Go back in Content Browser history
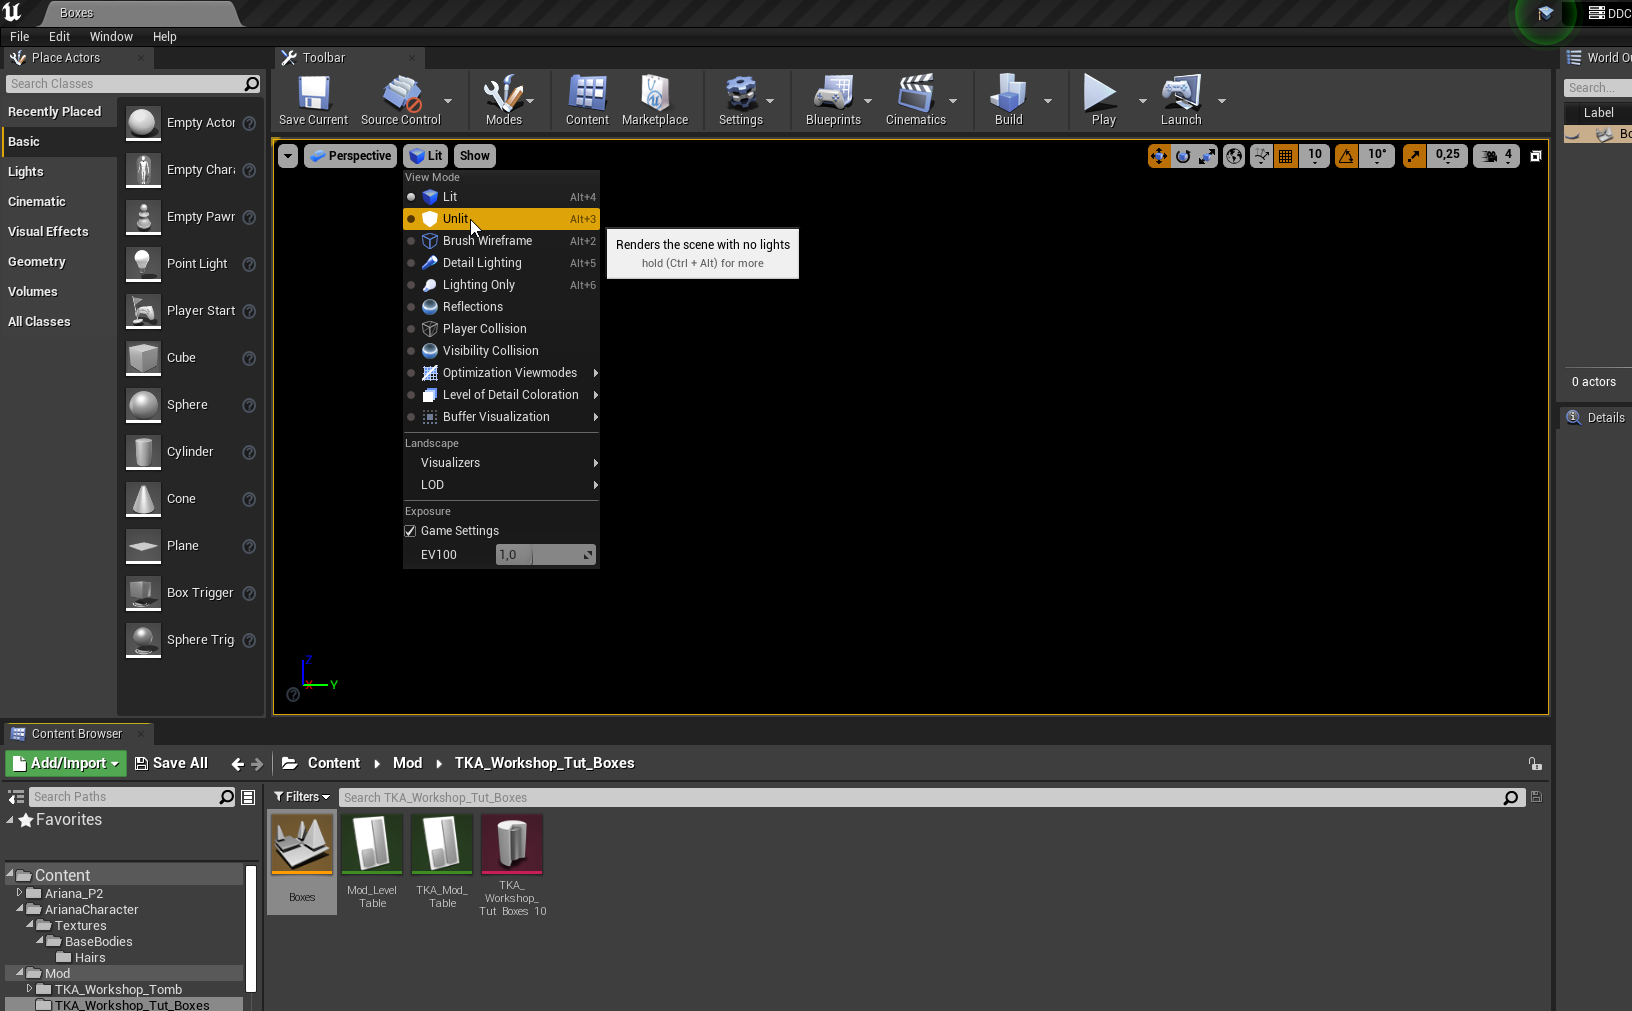Viewport: 1632px width, 1011px height. tap(237, 764)
